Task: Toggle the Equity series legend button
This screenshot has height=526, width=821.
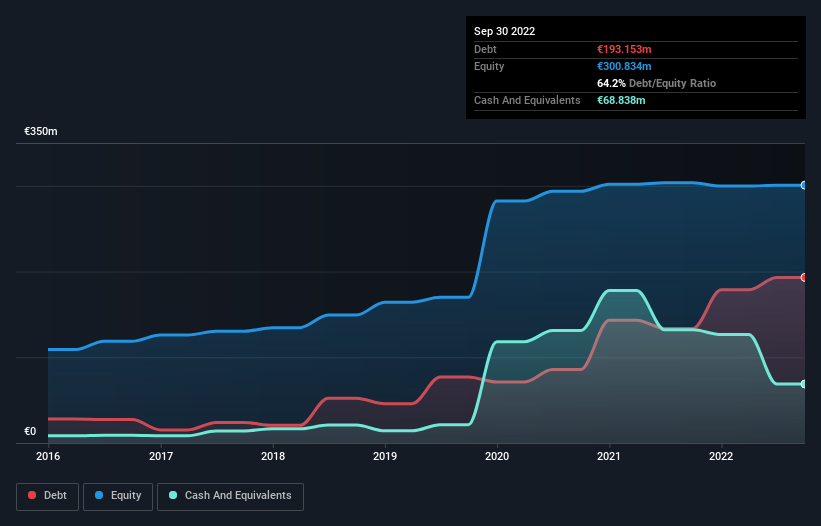Action: [118, 496]
